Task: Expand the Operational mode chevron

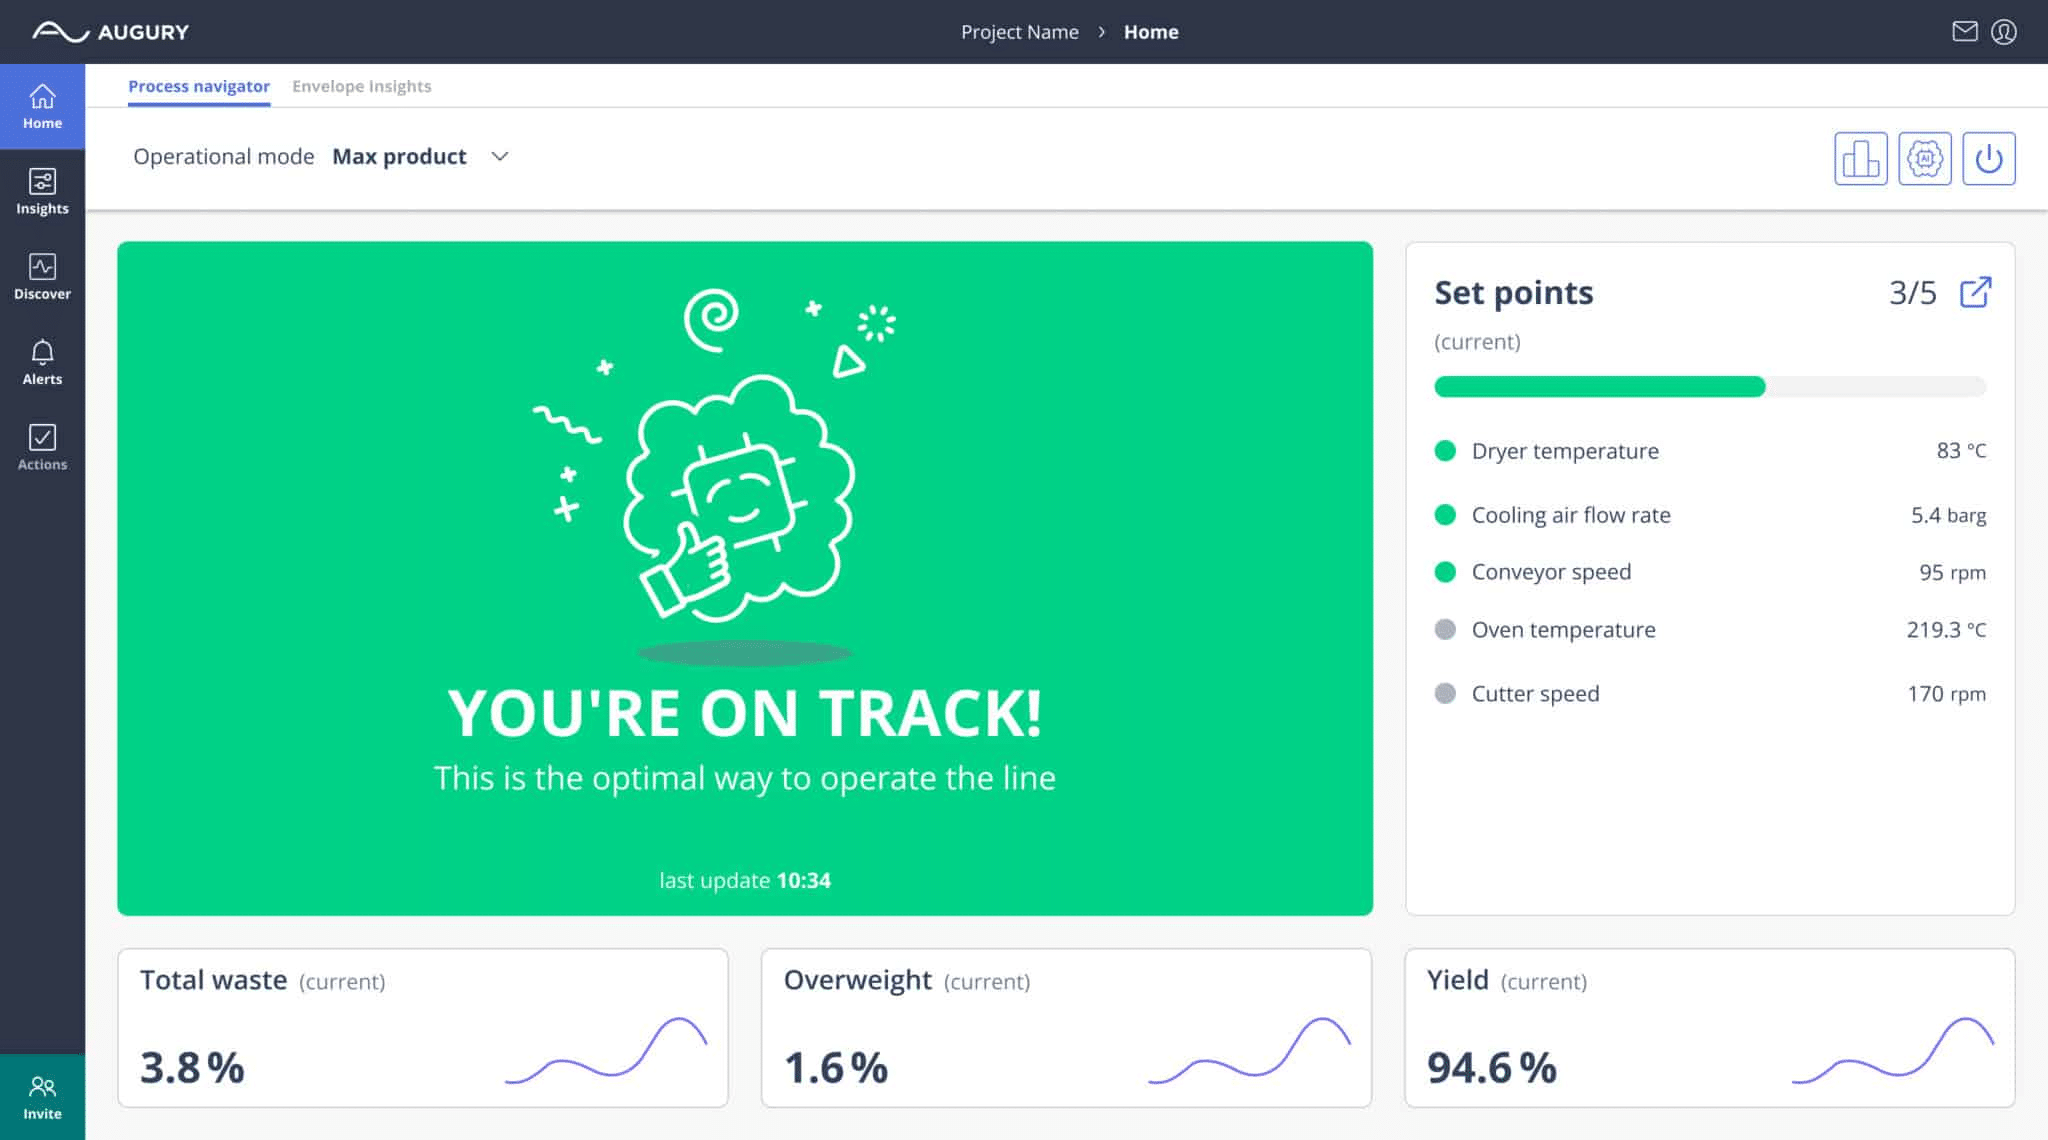Action: 500,156
